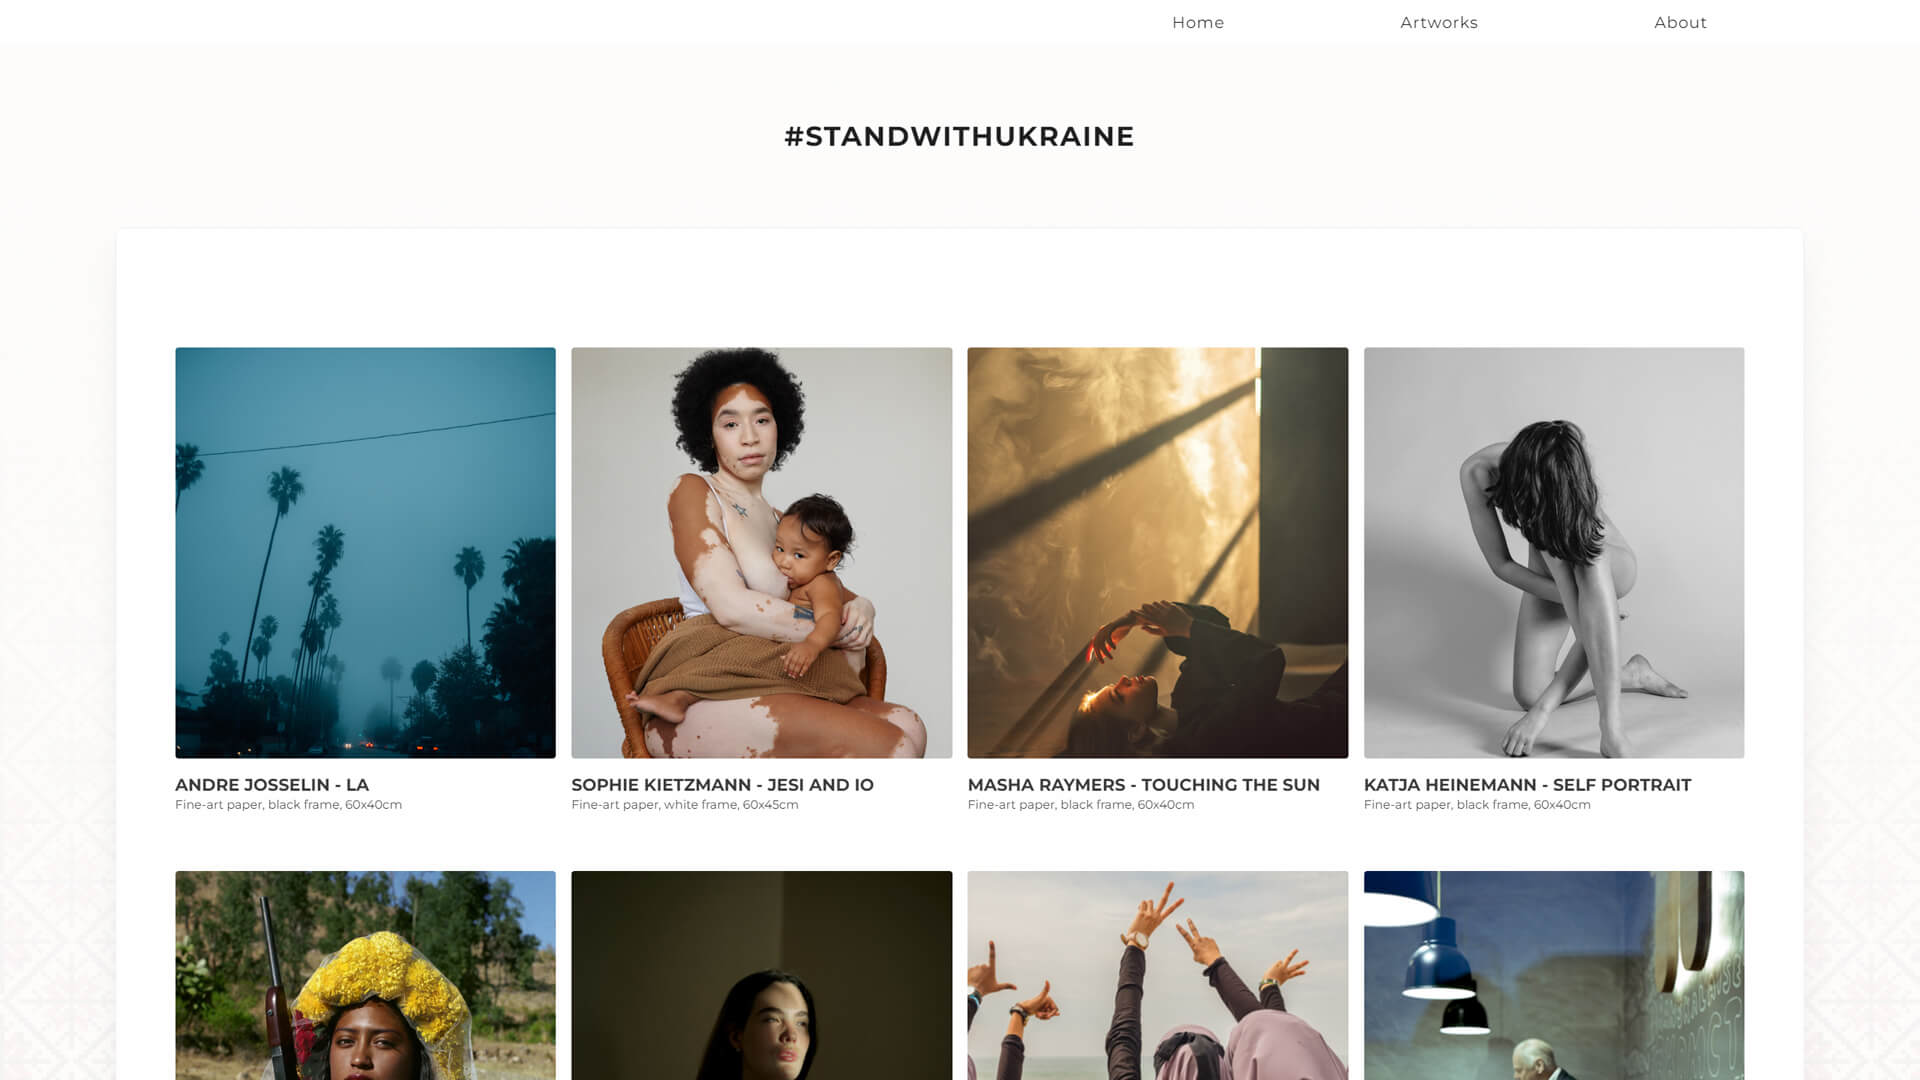The image size is (1920, 1080).
Task: Open the About page
Action: 1680,22
